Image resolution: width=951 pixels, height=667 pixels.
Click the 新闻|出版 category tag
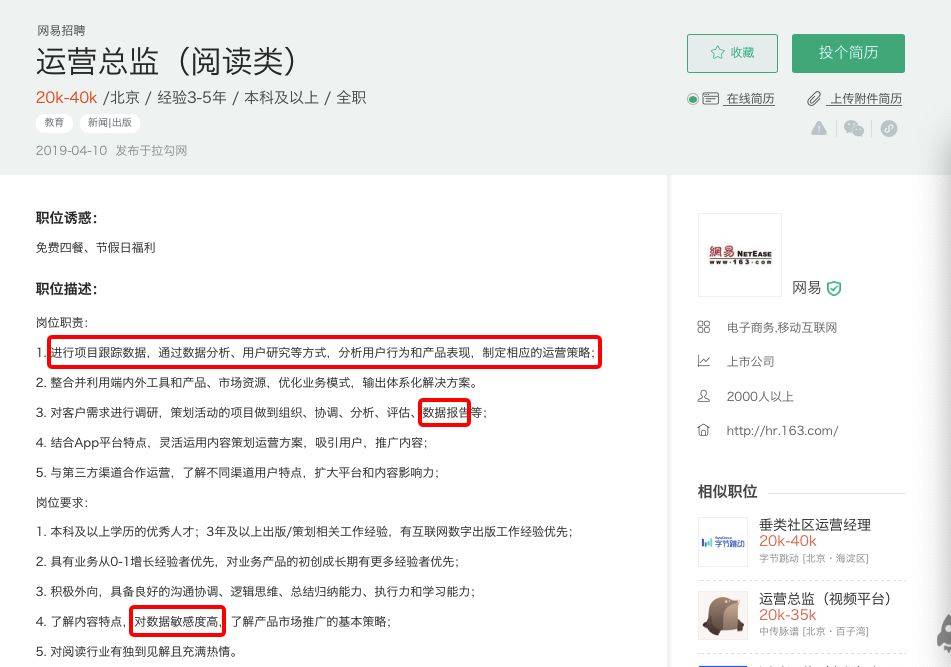(110, 123)
